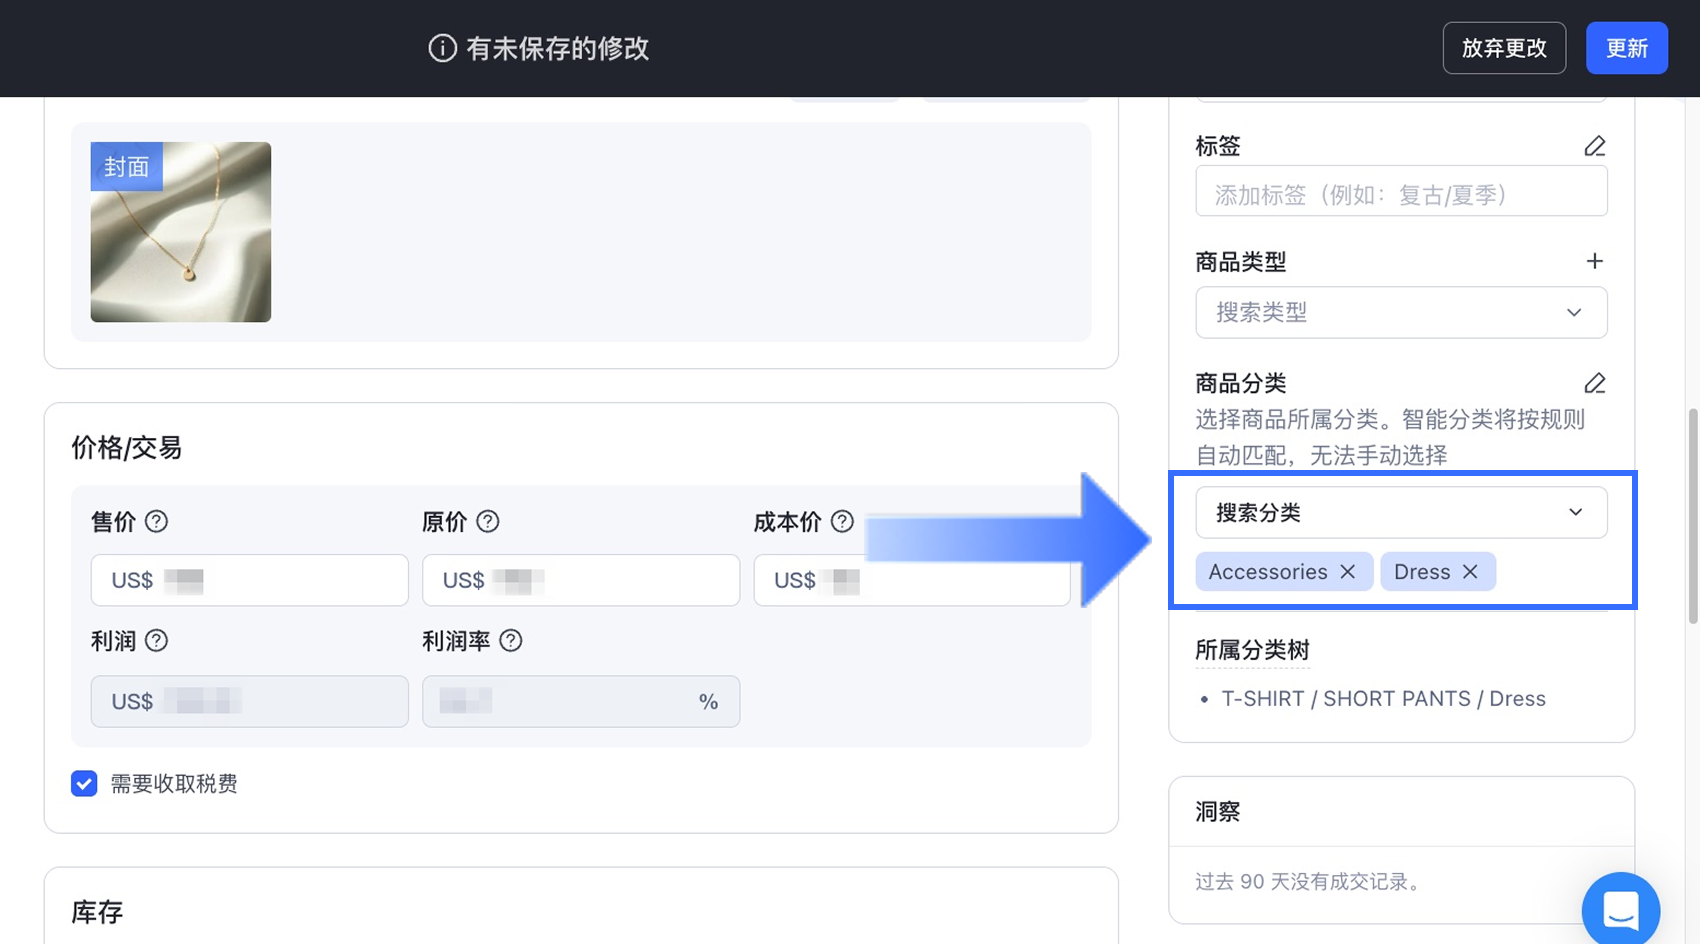This screenshot has height=944, width=1700.
Task: Open the 成本价 help tooltip icon
Action: (842, 521)
